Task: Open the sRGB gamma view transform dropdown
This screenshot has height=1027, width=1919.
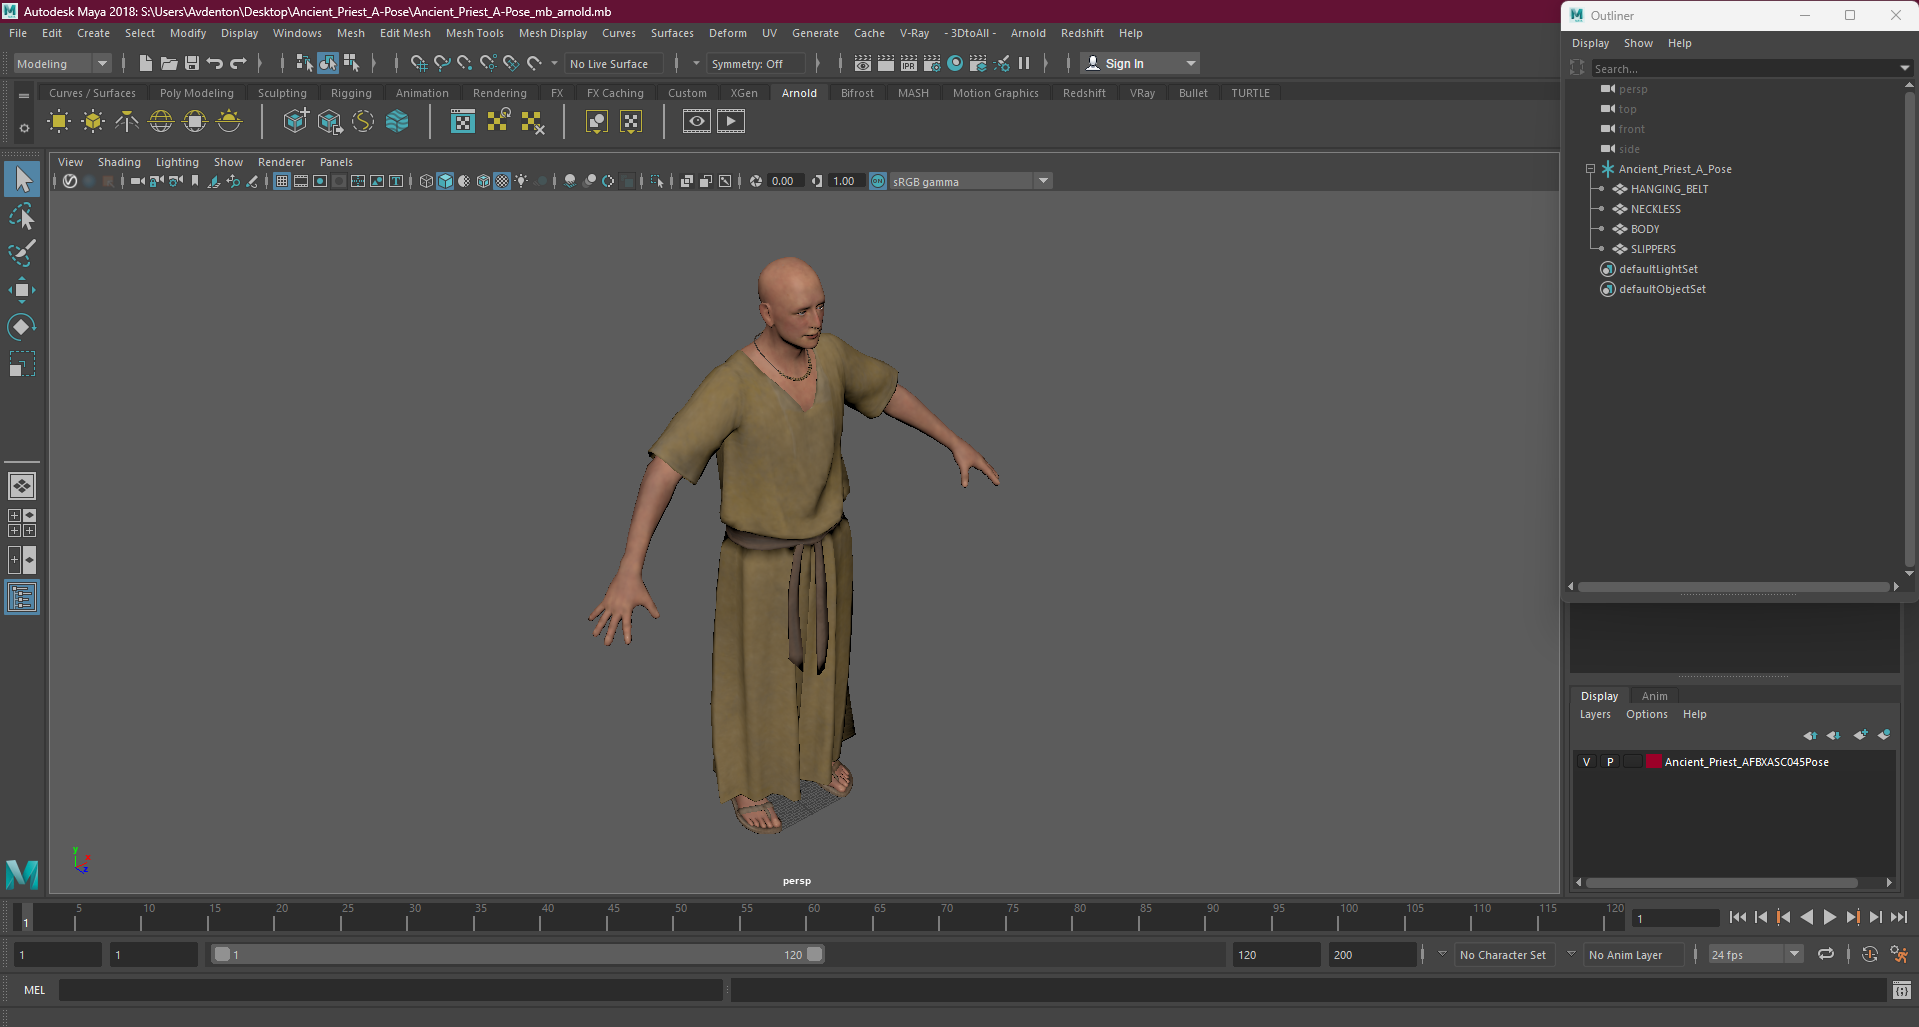Action: 1043,181
